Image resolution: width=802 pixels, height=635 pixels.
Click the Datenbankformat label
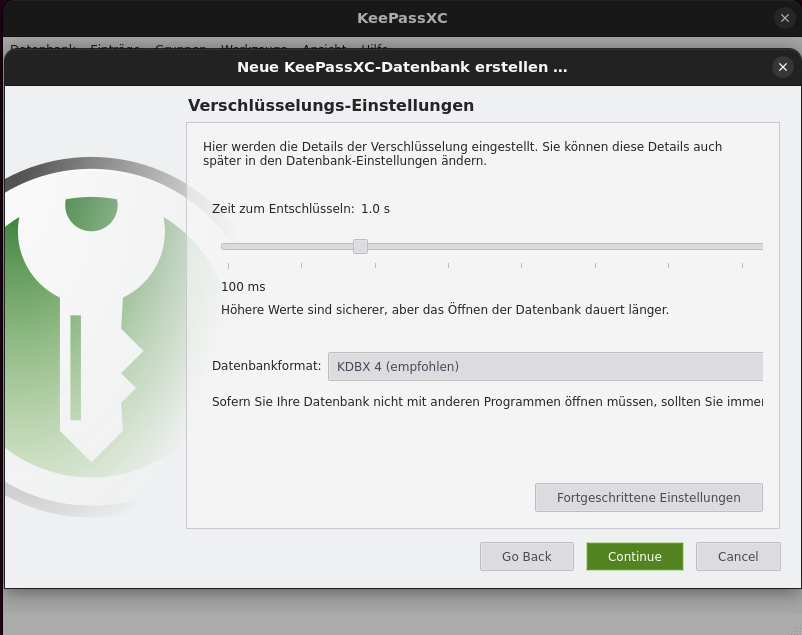pos(266,366)
